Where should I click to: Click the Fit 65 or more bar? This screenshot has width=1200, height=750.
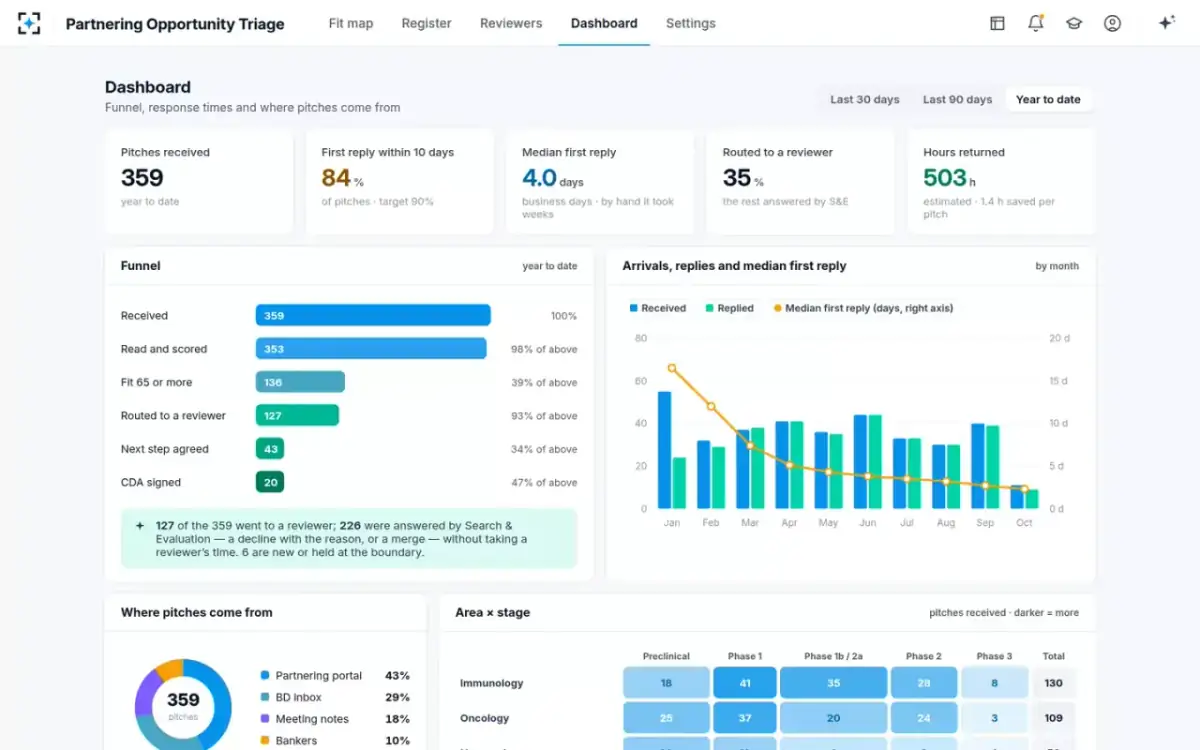click(x=300, y=382)
